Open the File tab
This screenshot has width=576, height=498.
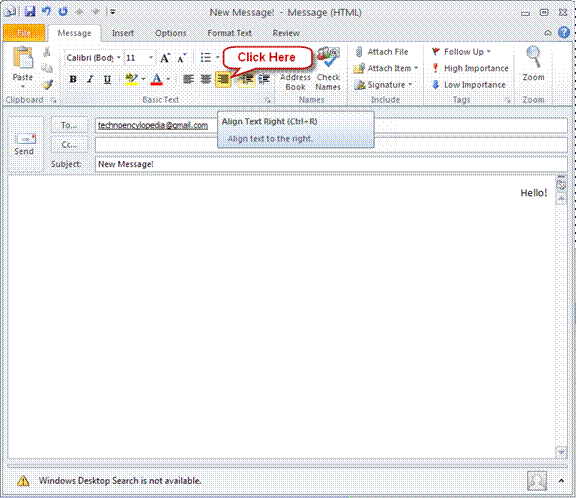[x=24, y=33]
